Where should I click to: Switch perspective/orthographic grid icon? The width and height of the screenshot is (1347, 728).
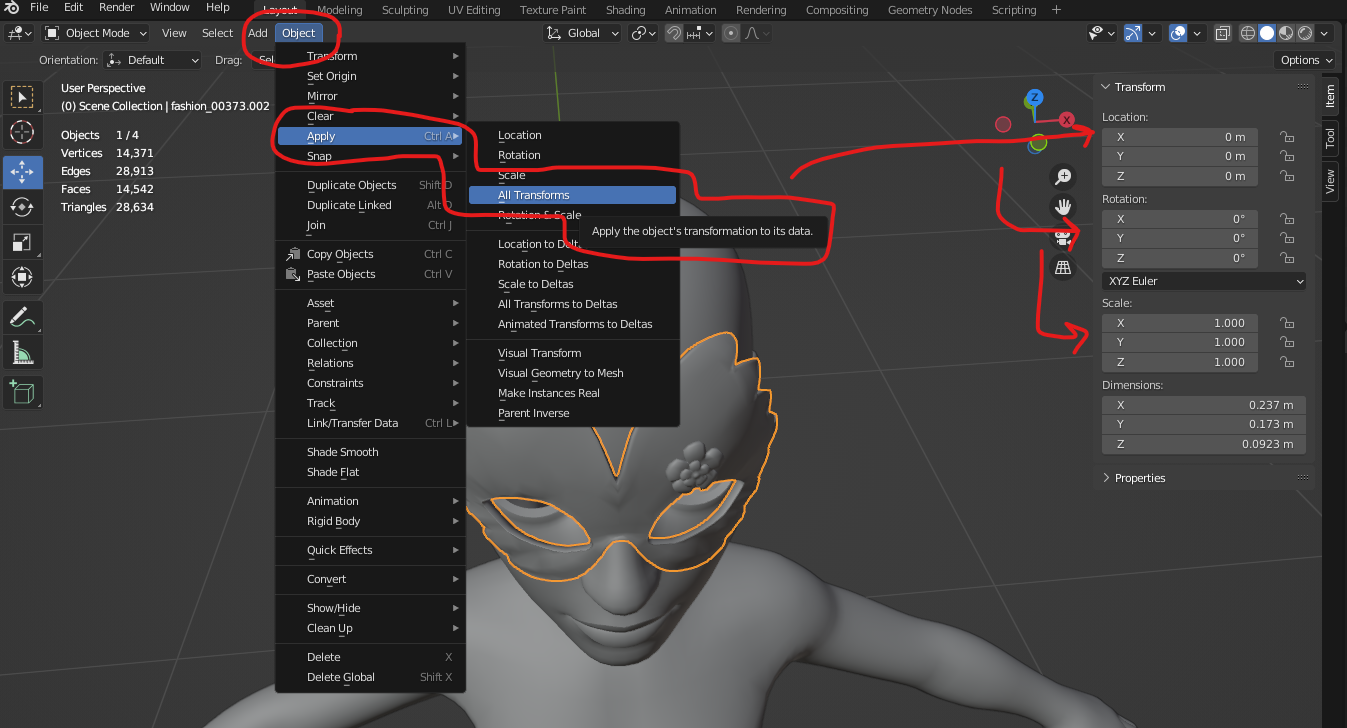pyautogui.click(x=1062, y=268)
